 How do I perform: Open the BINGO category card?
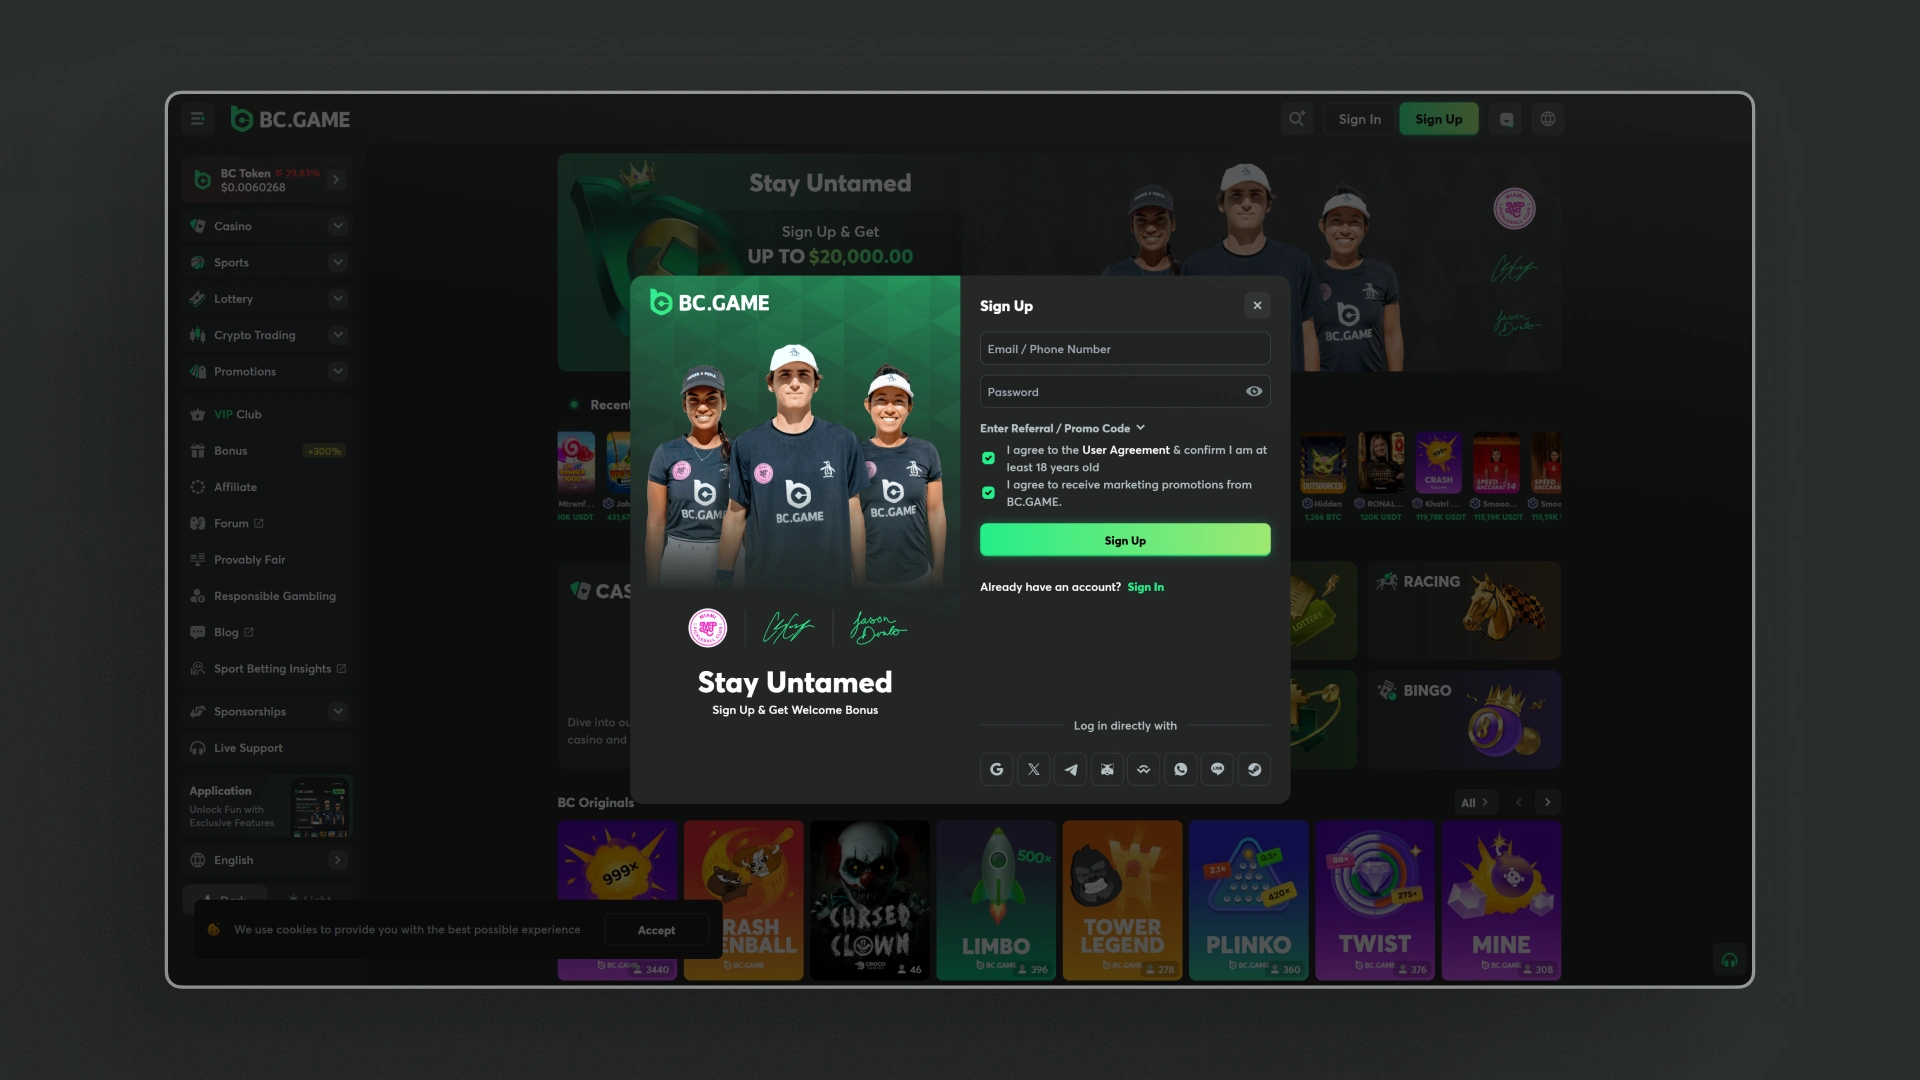coord(1464,720)
